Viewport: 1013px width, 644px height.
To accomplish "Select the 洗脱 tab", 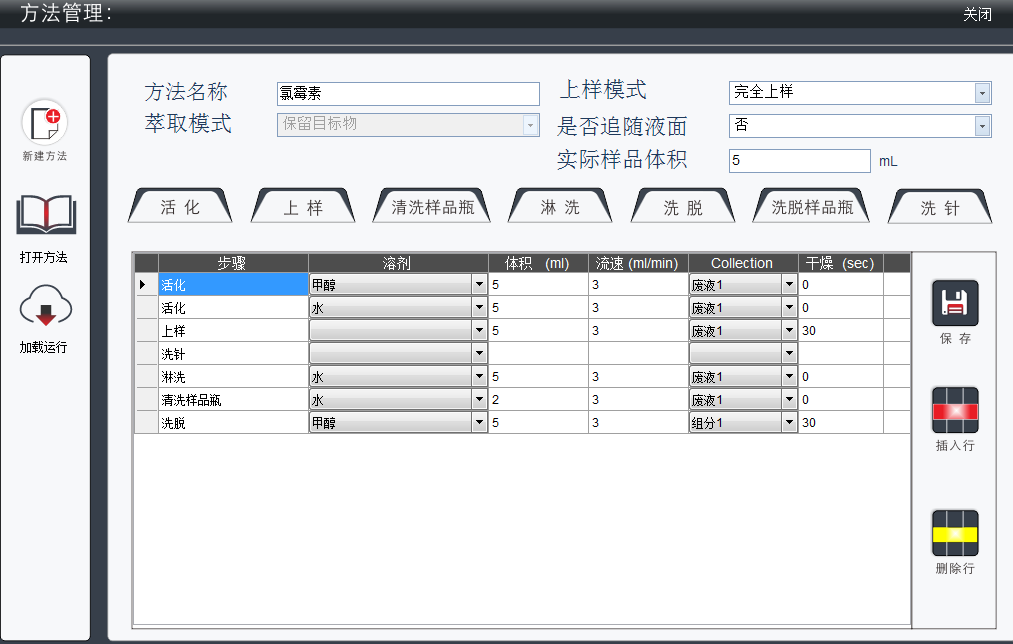I will point(683,208).
